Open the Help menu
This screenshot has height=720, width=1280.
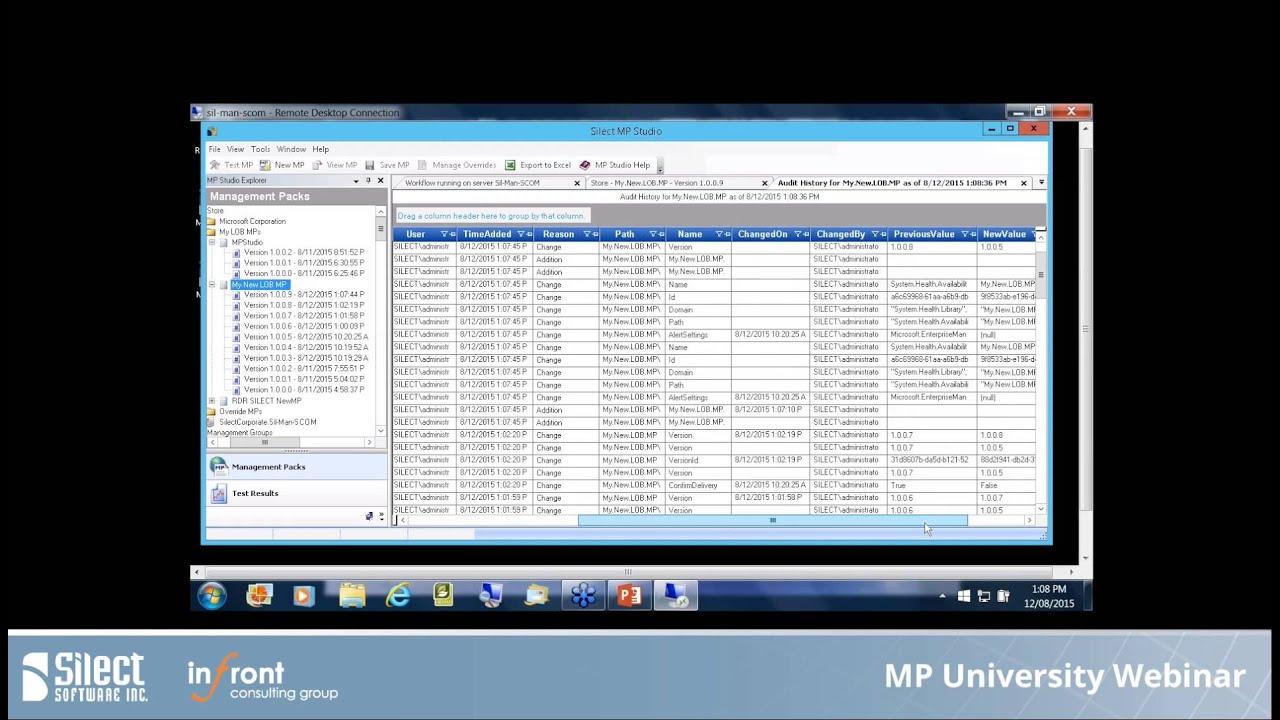[320, 149]
